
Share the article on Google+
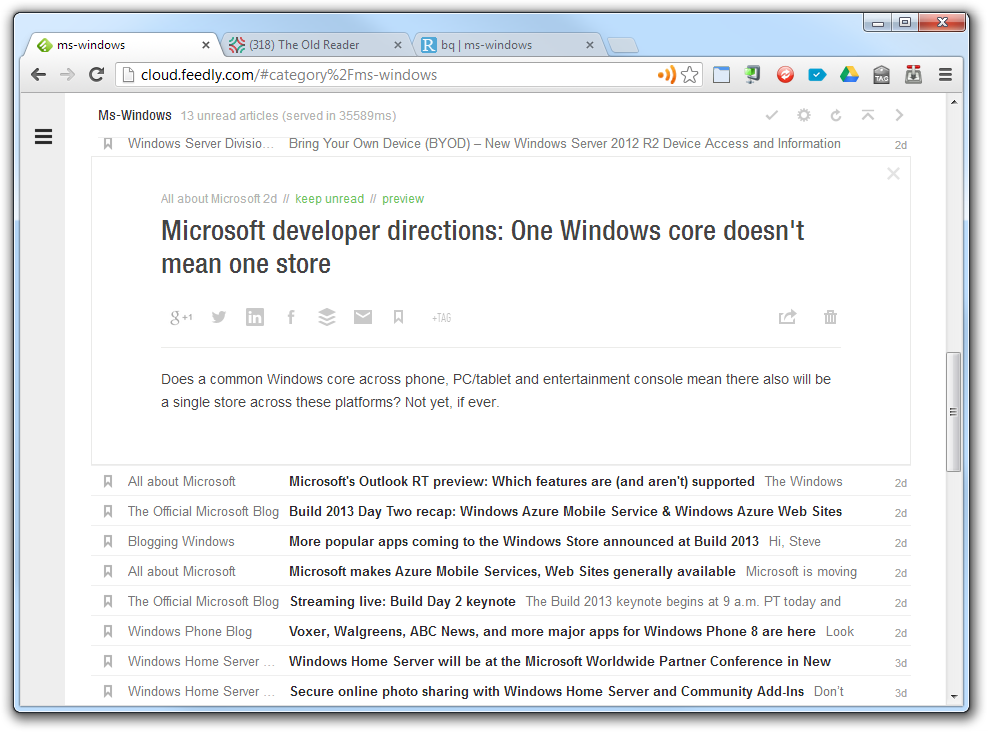click(x=181, y=317)
